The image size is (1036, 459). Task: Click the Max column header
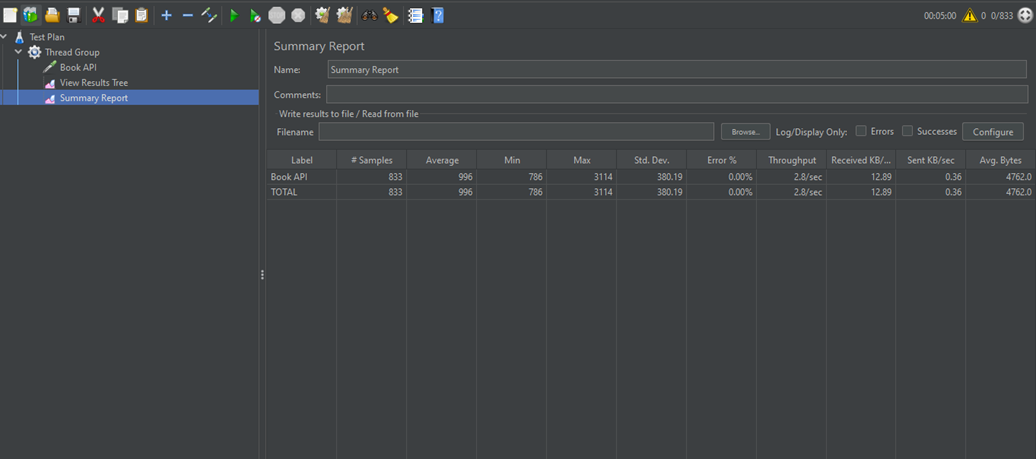pyautogui.click(x=581, y=160)
